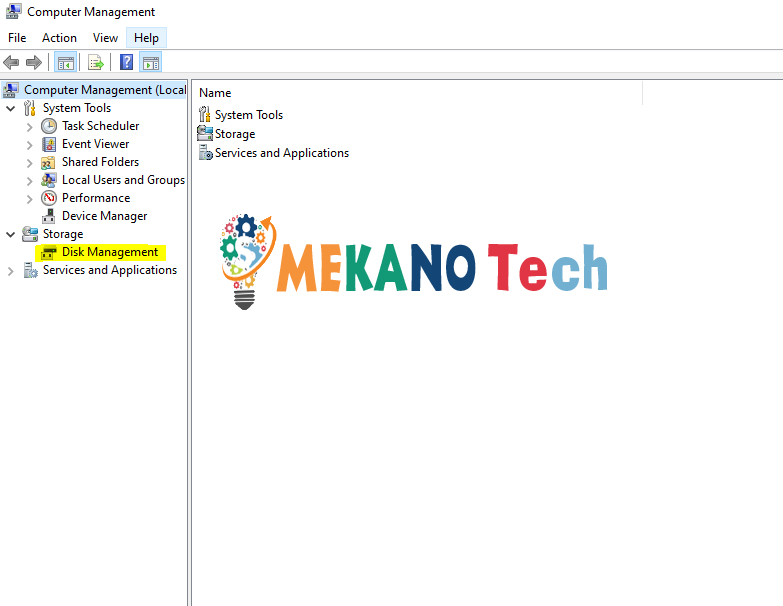Click the Storage drive icon in the tree
Screen dimensions: 783x606
[30, 234]
